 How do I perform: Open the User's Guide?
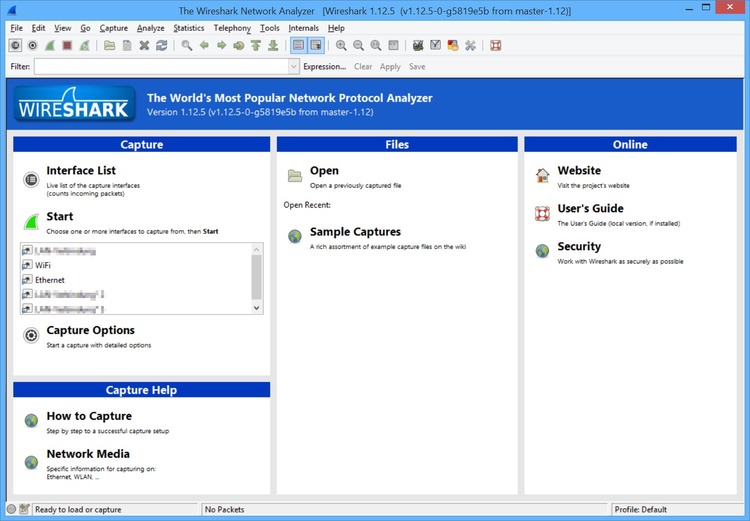(x=590, y=208)
